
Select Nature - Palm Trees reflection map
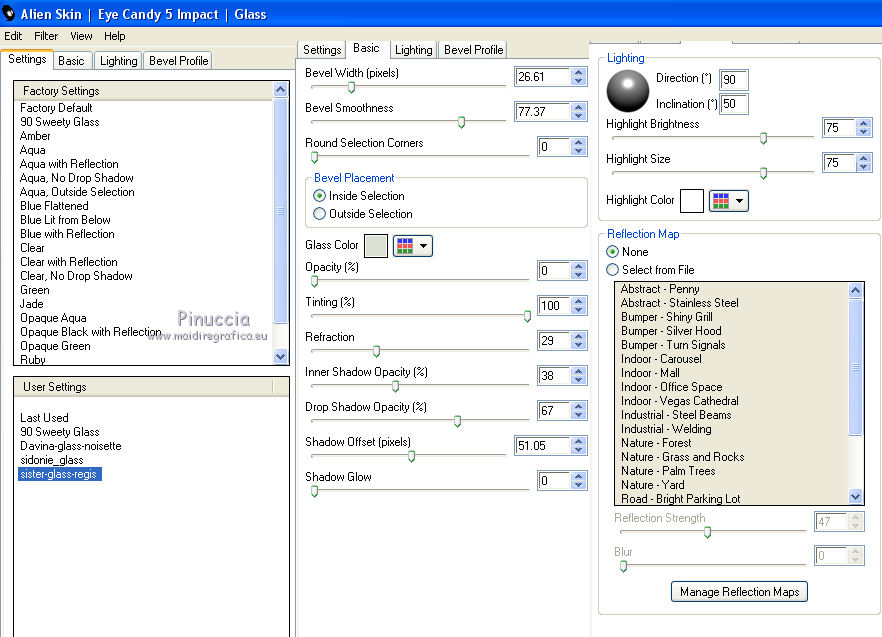[668, 470]
